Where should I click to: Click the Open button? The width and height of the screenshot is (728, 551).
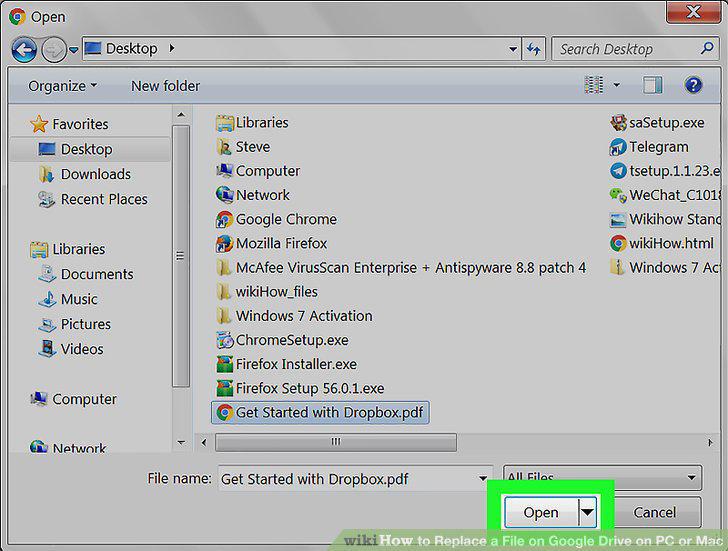point(541,512)
